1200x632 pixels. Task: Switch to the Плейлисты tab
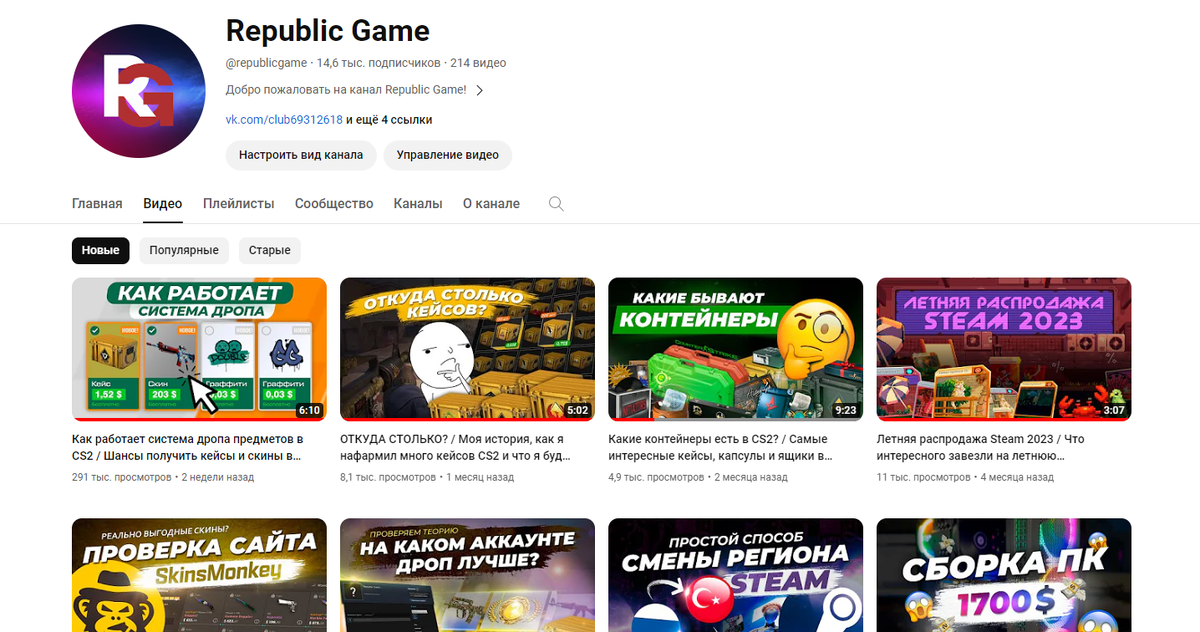tap(238, 203)
